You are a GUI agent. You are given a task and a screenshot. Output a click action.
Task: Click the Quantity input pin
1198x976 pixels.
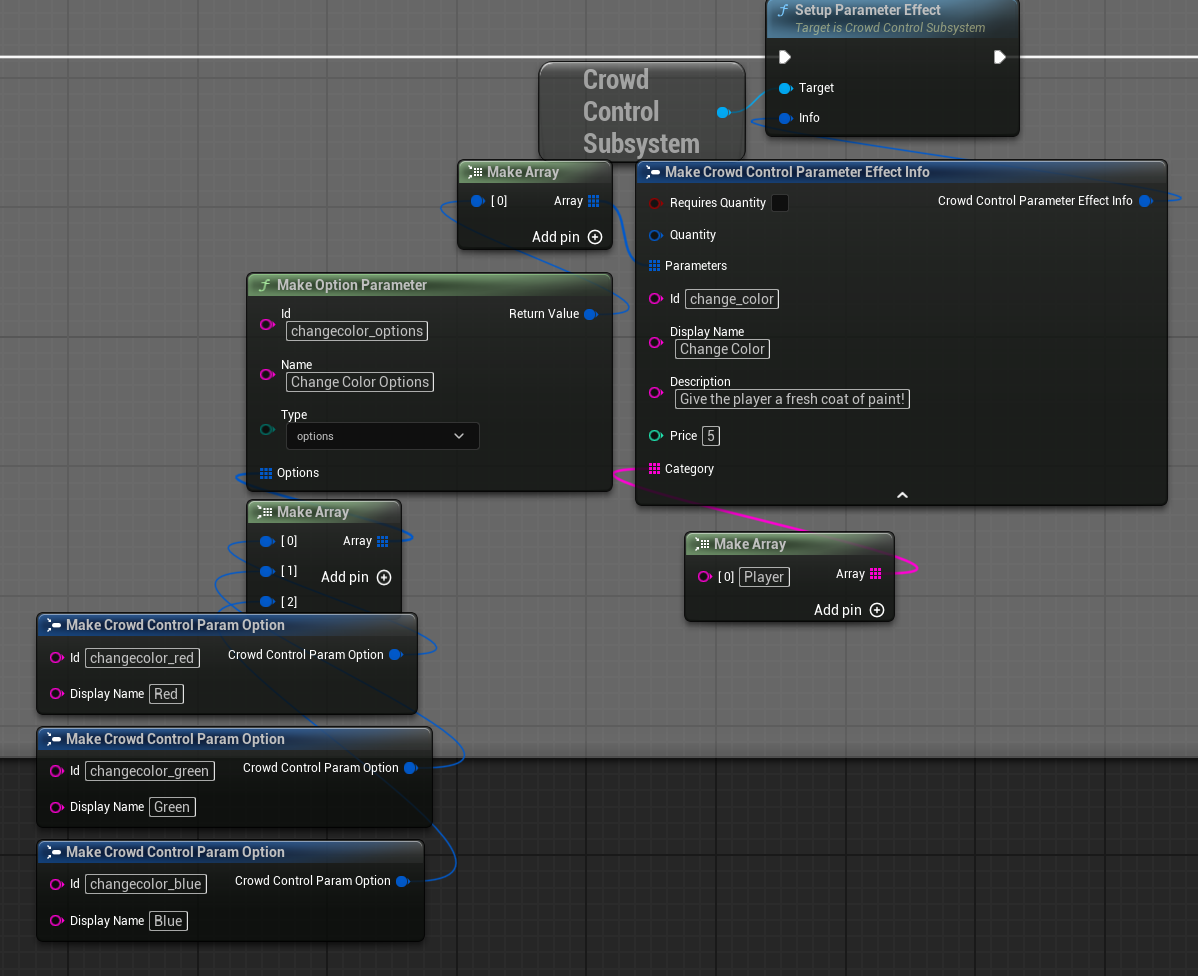tap(655, 235)
